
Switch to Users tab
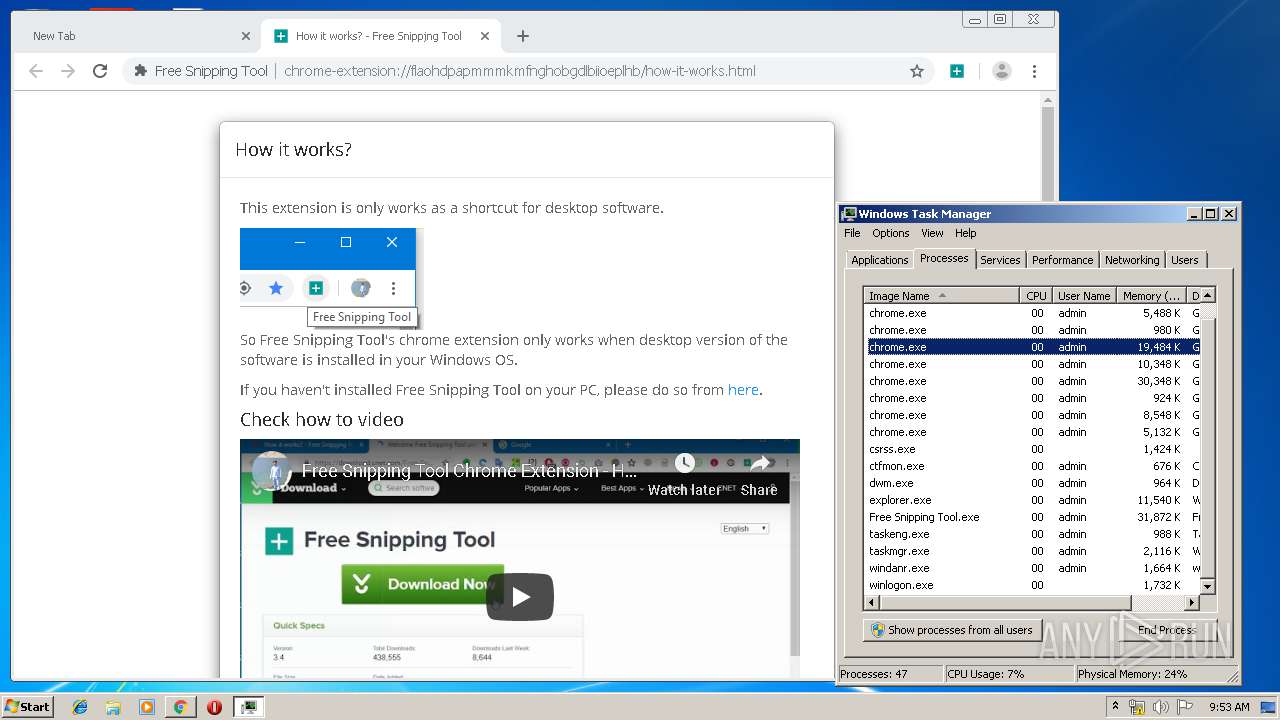pos(1184,260)
